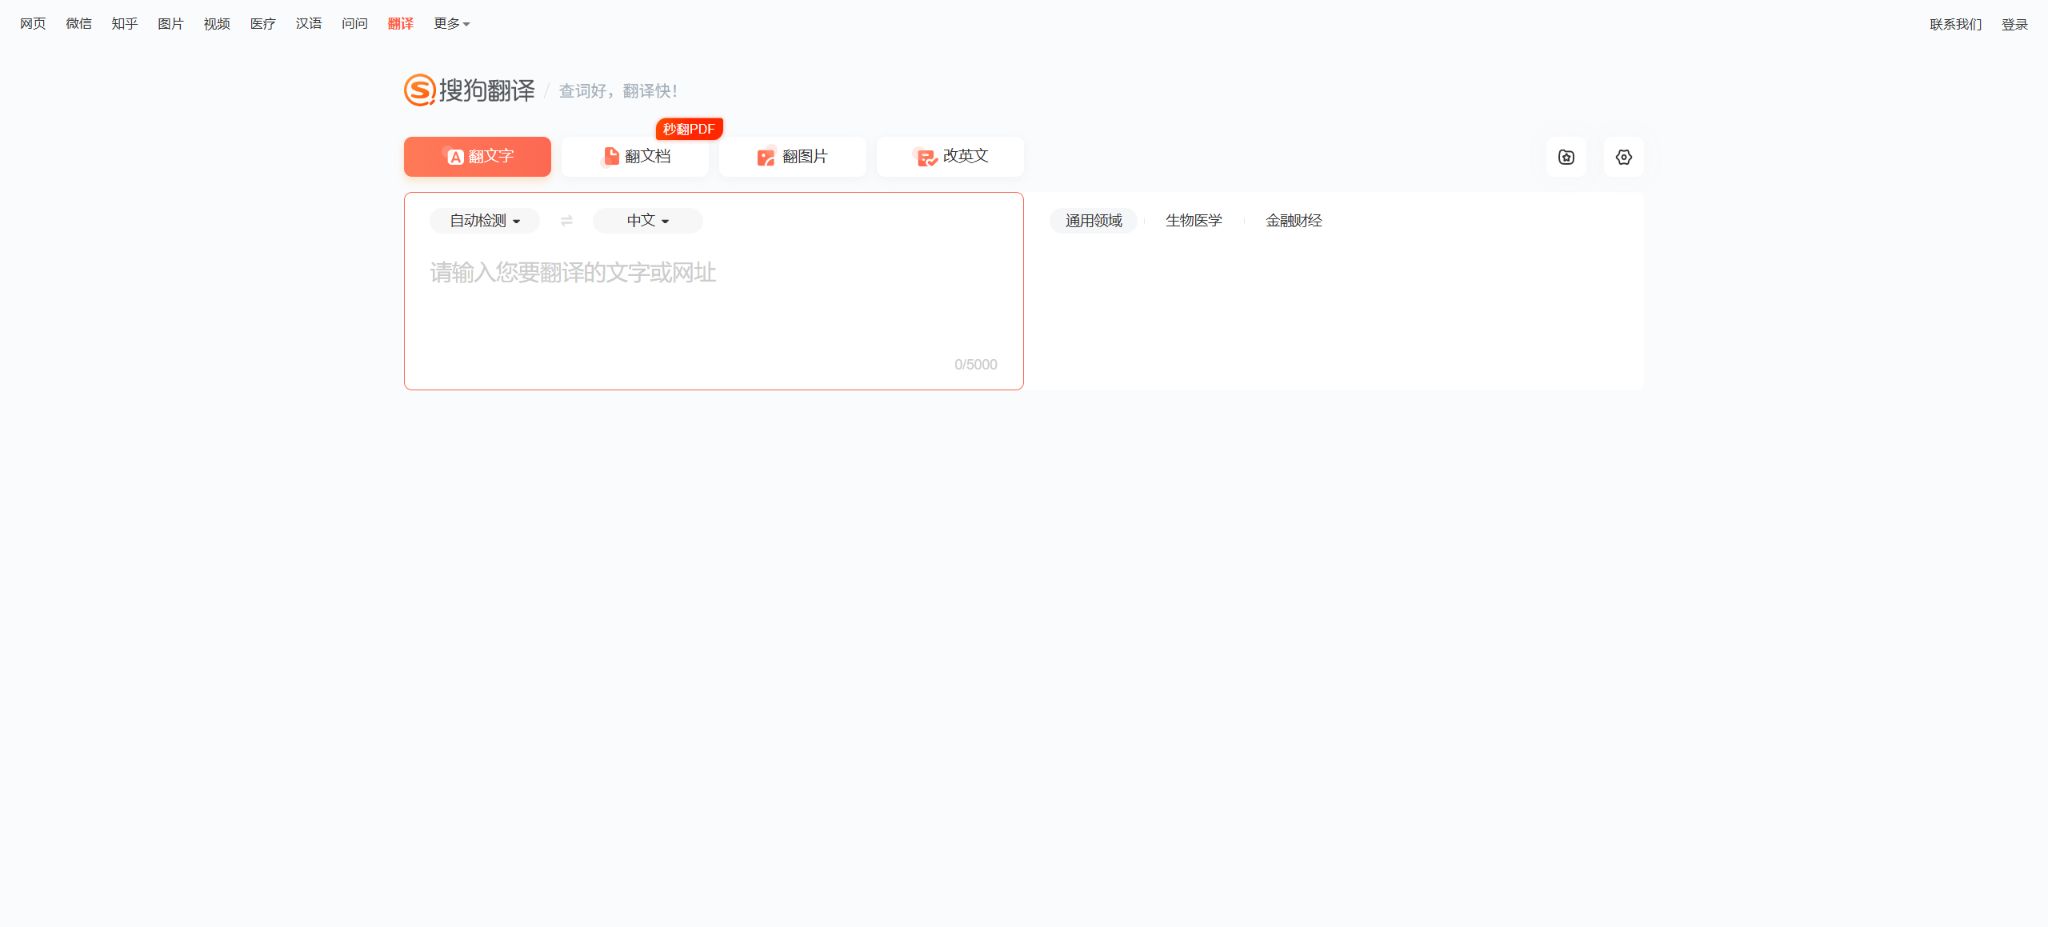Open the 联系我们 contact link
The width and height of the screenshot is (2048, 927).
pyautogui.click(x=1956, y=24)
